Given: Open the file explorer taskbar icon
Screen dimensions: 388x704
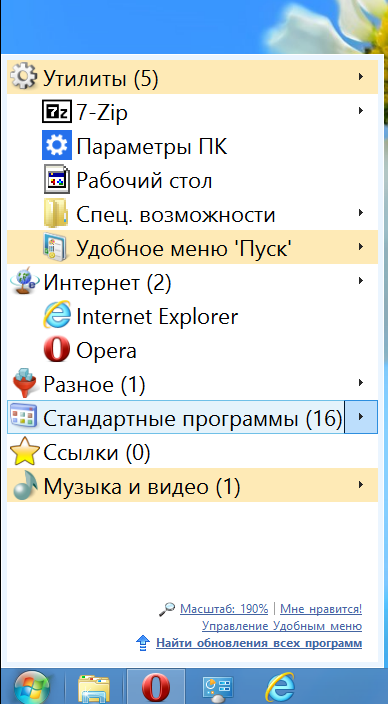Looking at the screenshot, I should pos(94,687).
